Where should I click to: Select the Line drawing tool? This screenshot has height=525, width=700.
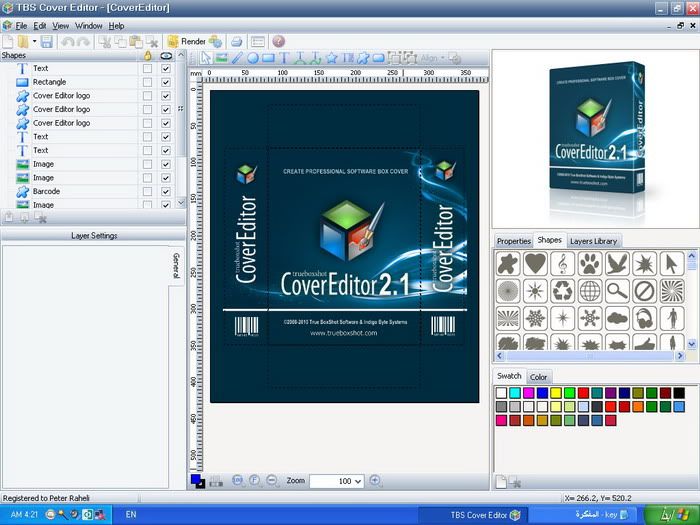pyautogui.click(x=237, y=58)
